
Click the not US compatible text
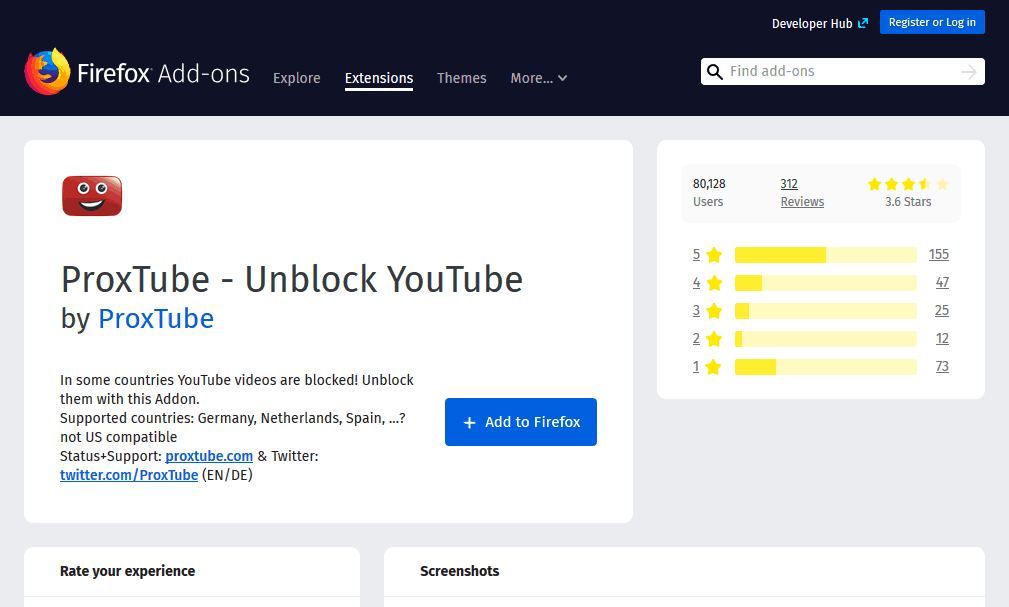[x=118, y=437]
